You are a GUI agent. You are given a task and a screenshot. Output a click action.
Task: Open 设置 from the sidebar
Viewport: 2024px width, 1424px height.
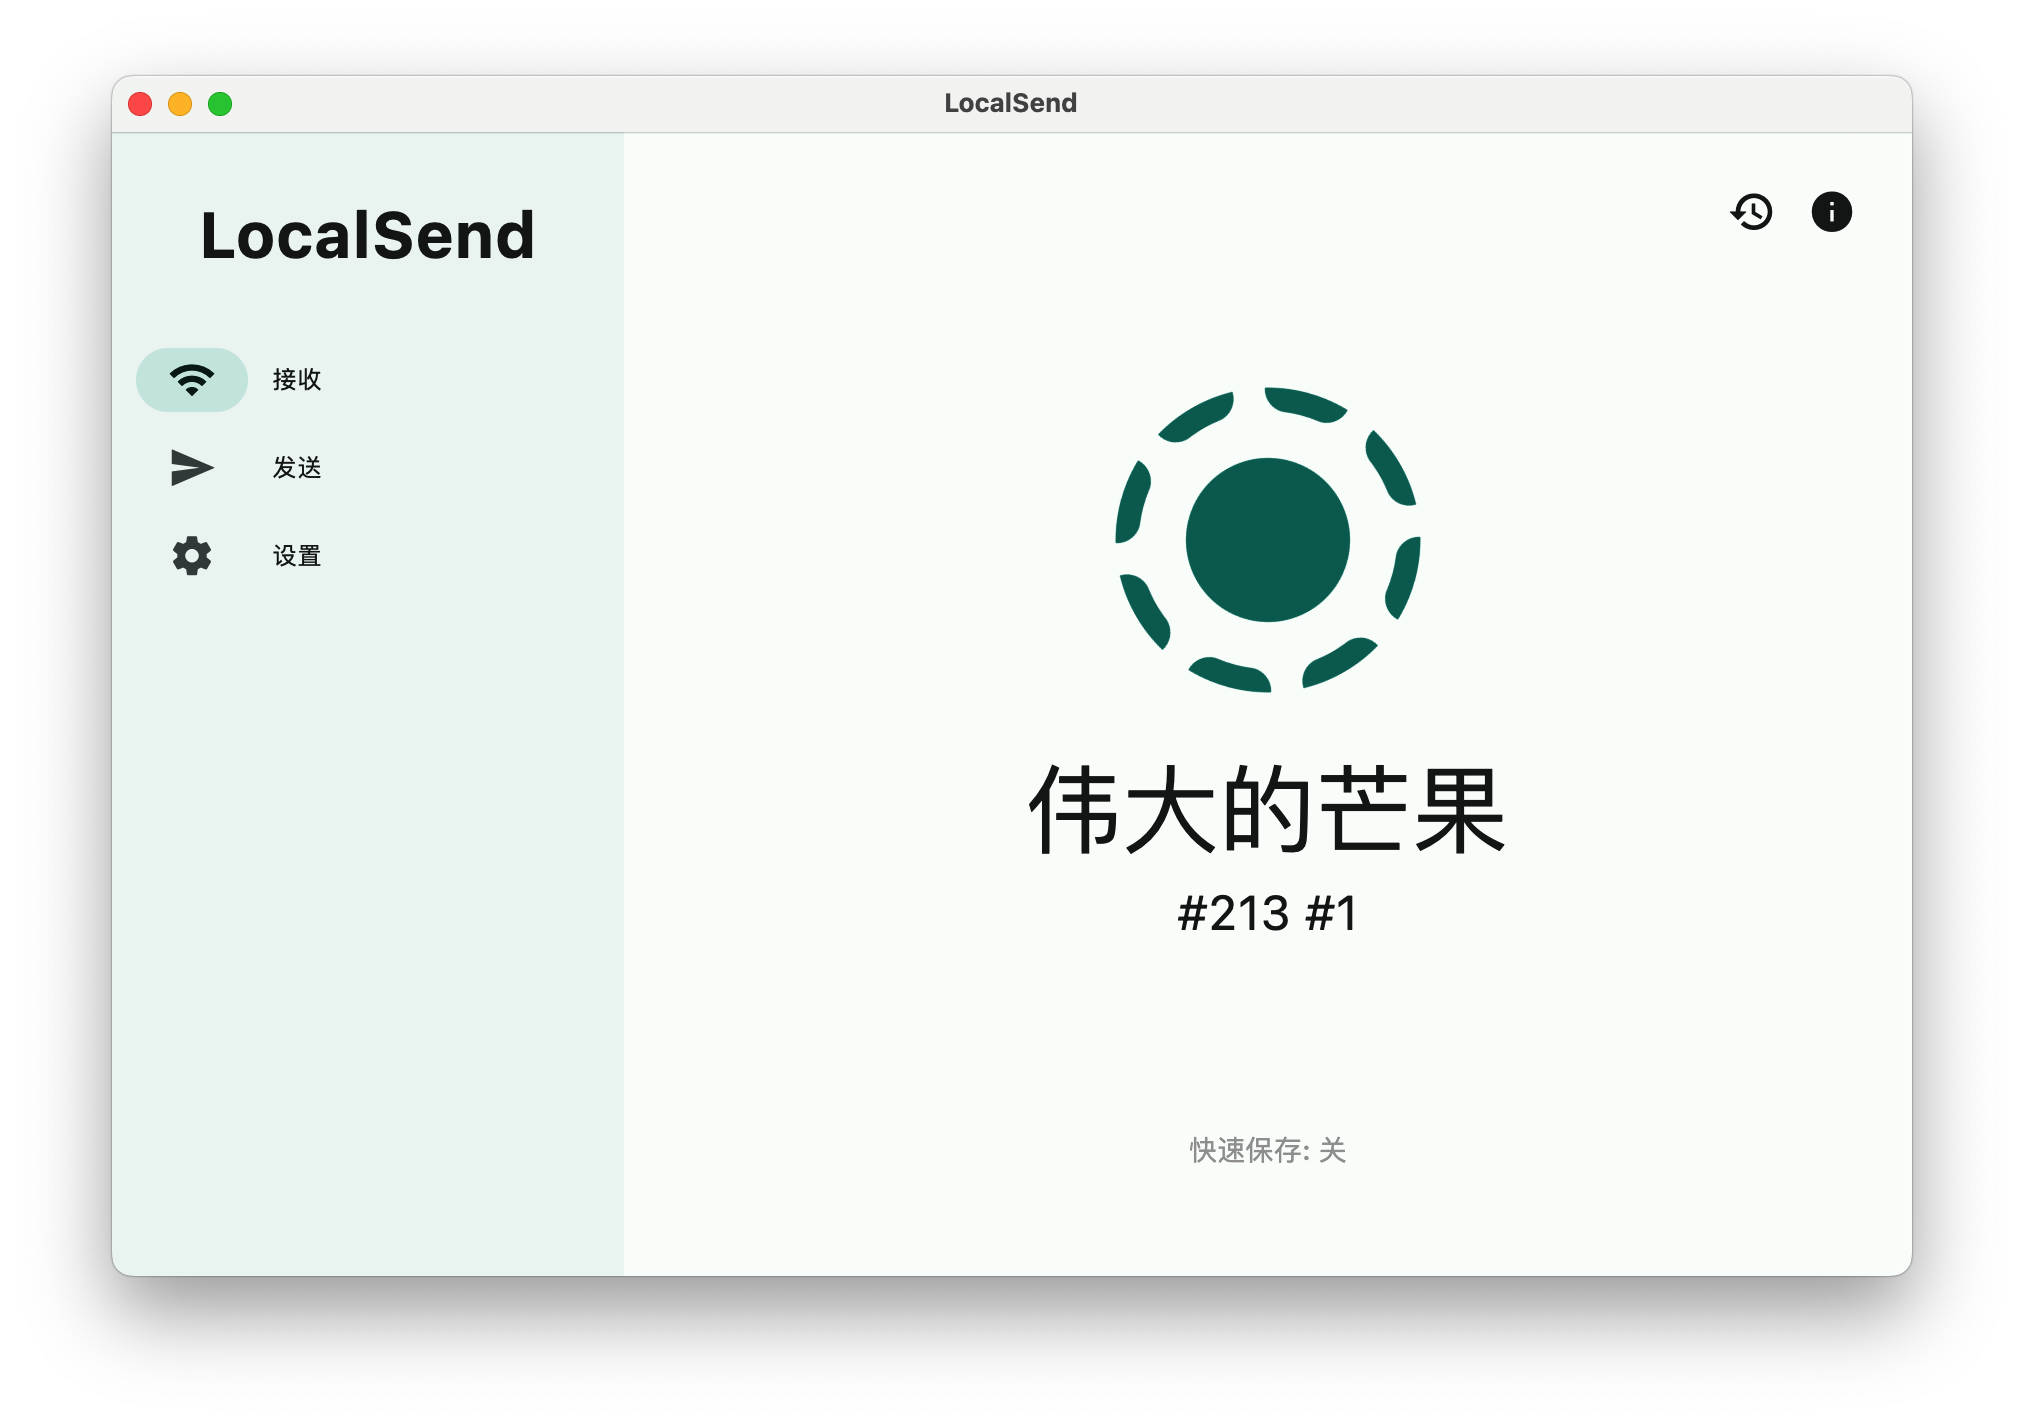[297, 555]
